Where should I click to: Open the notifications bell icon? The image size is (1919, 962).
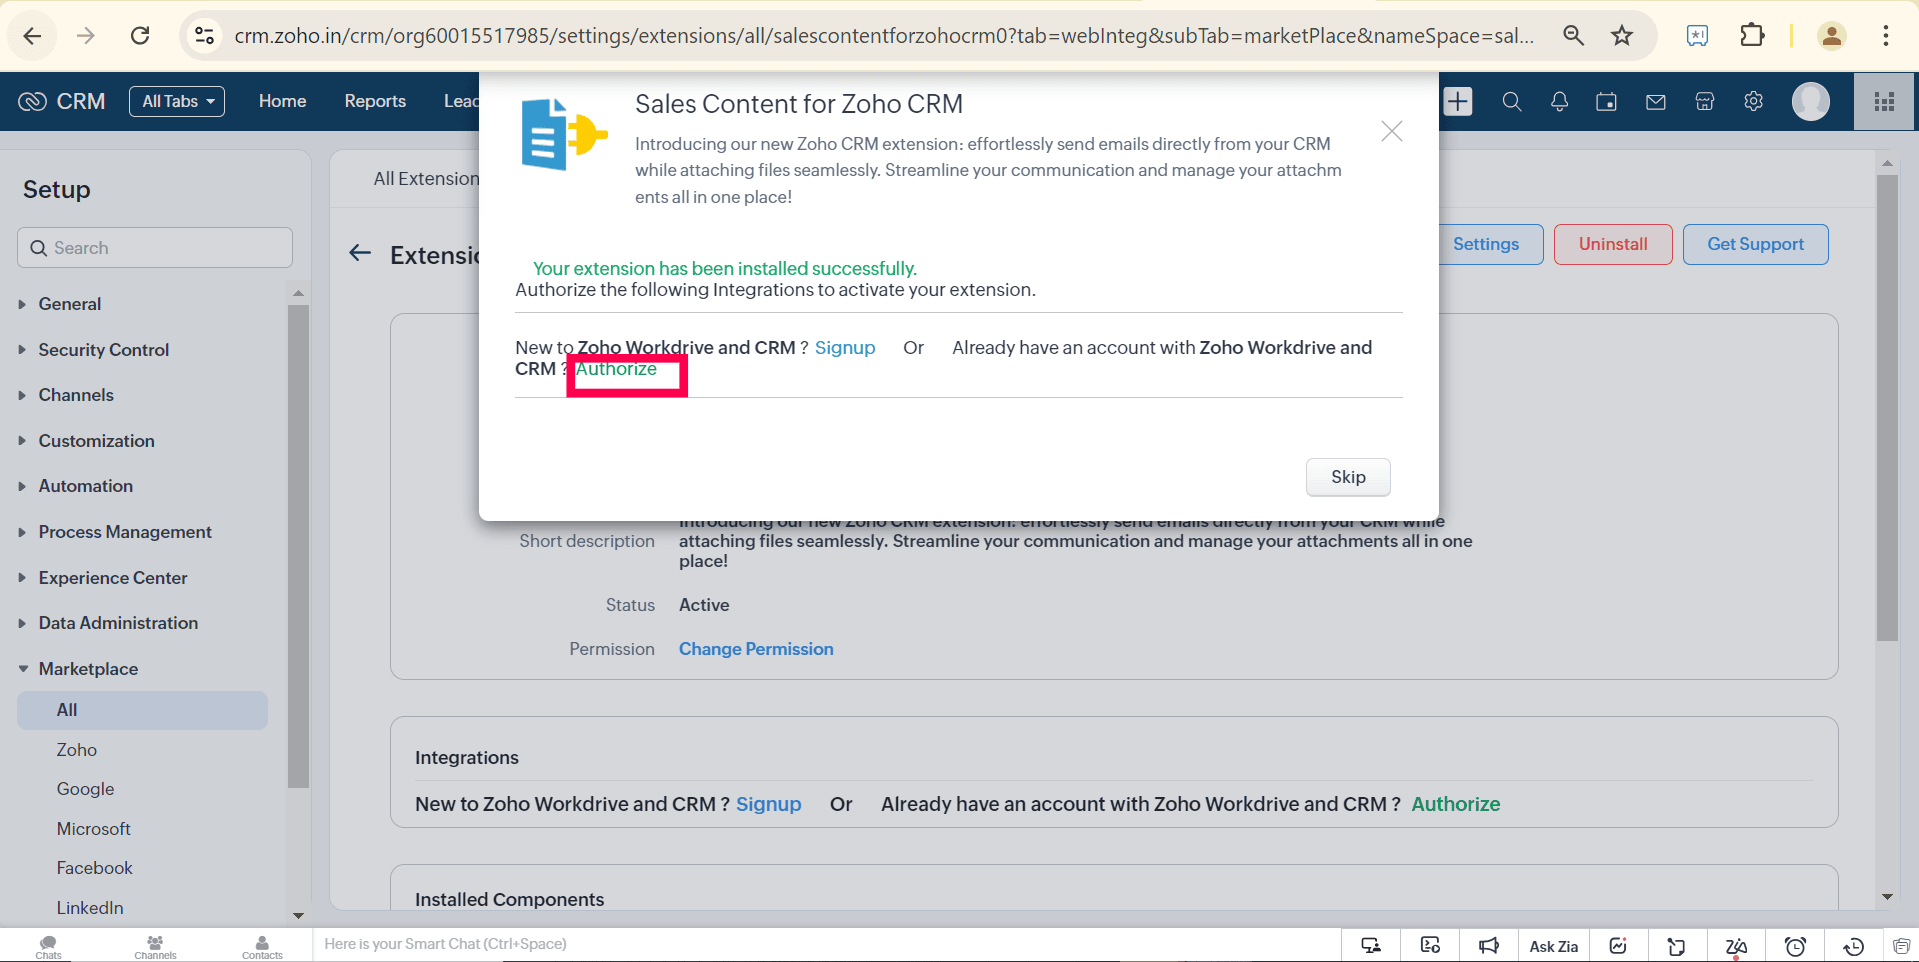tap(1559, 101)
